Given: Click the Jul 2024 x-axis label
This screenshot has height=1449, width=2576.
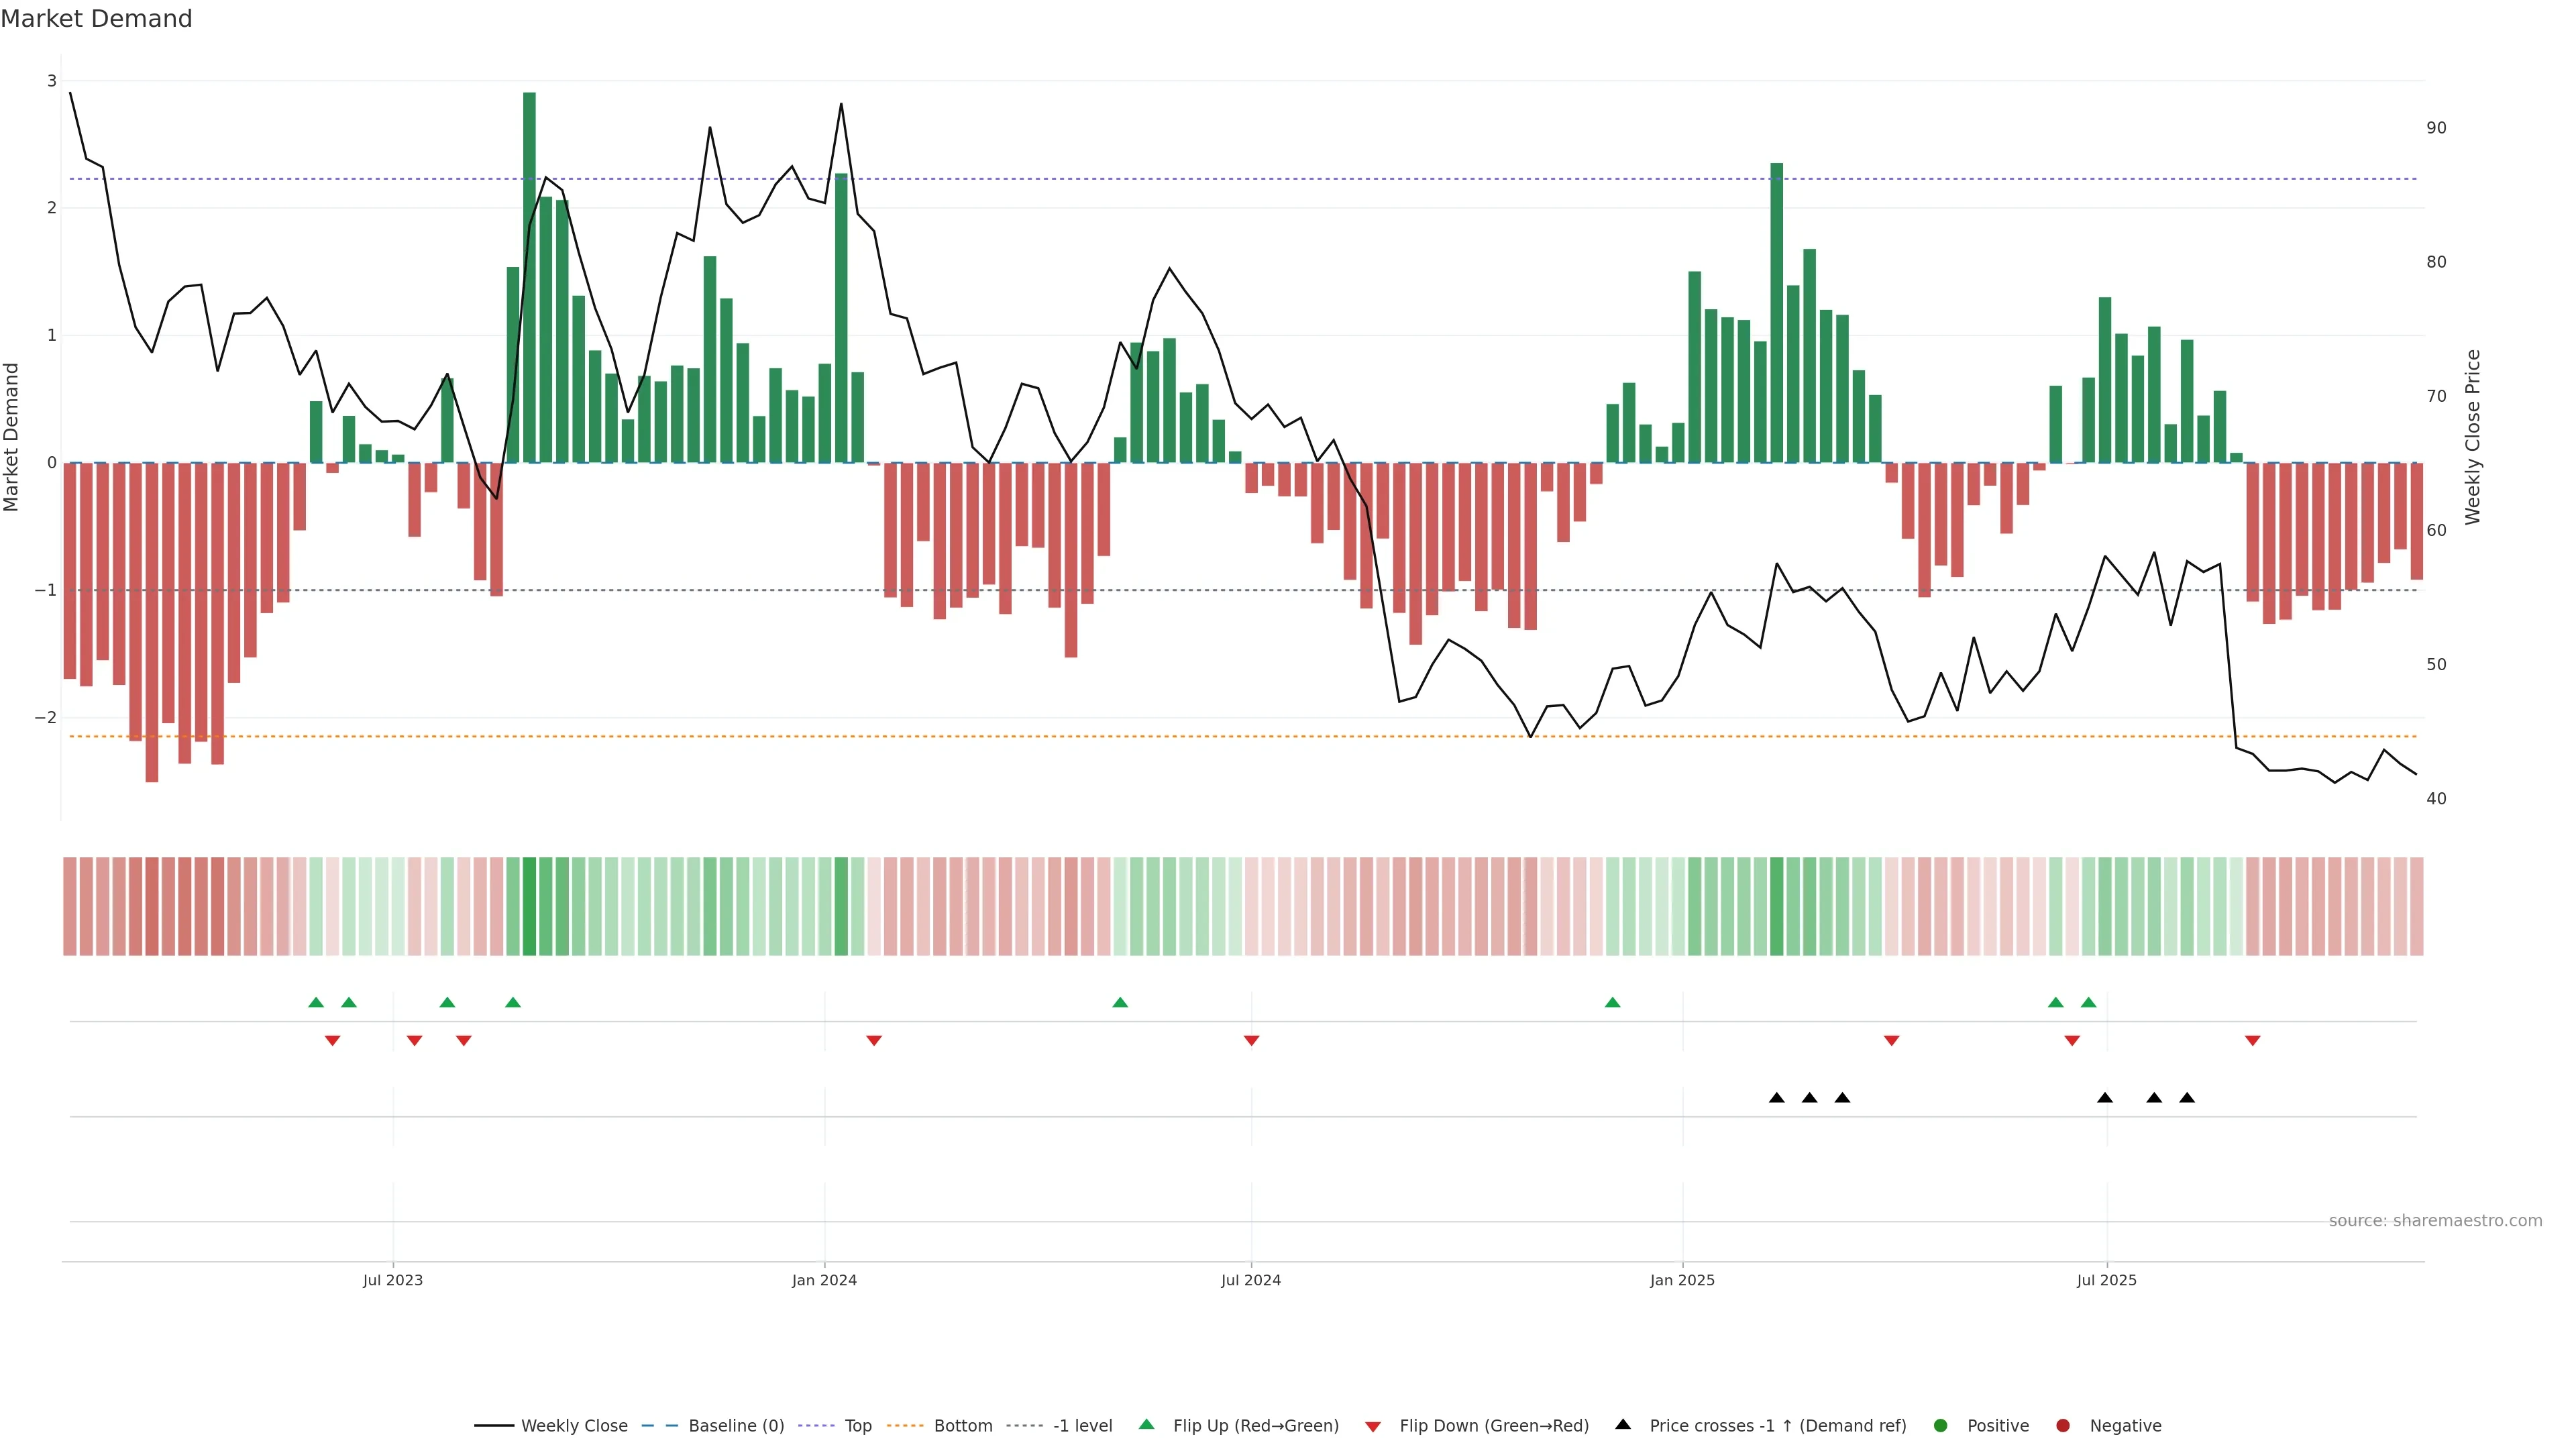Looking at the screenshot, I should [1250, 1280].
